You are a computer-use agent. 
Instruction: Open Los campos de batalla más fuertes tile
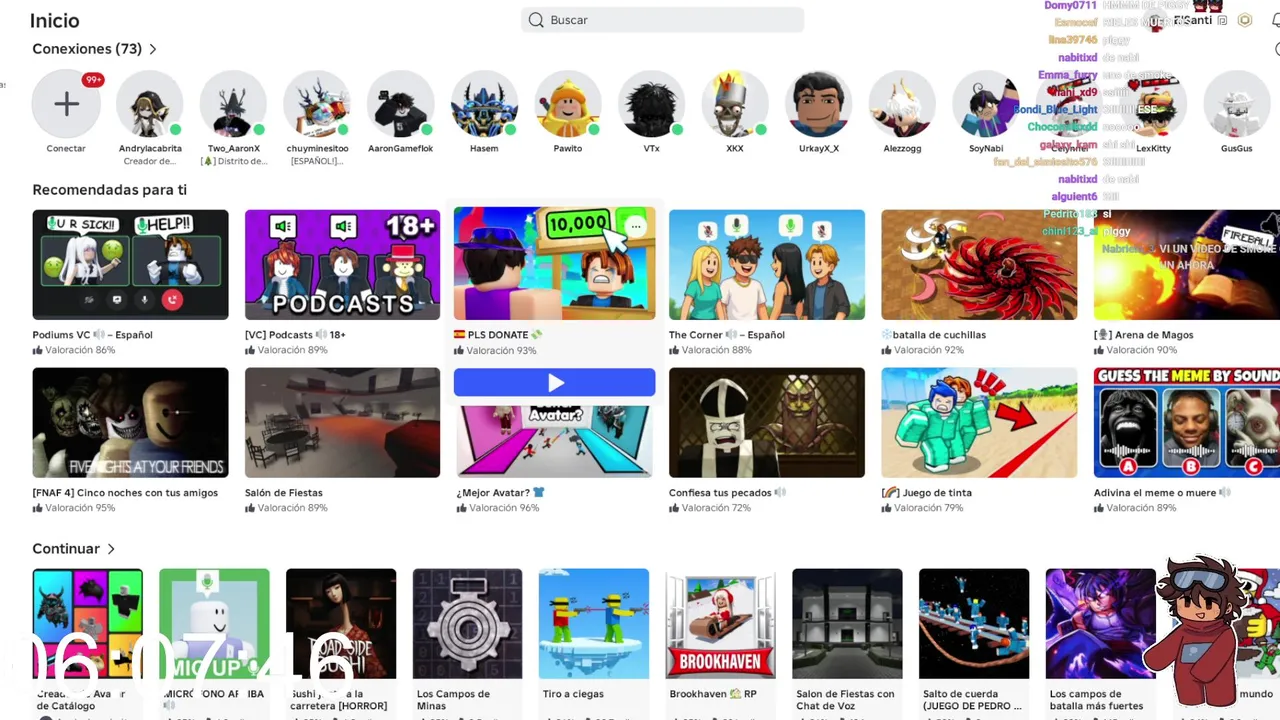click(x=1101, y=624)
